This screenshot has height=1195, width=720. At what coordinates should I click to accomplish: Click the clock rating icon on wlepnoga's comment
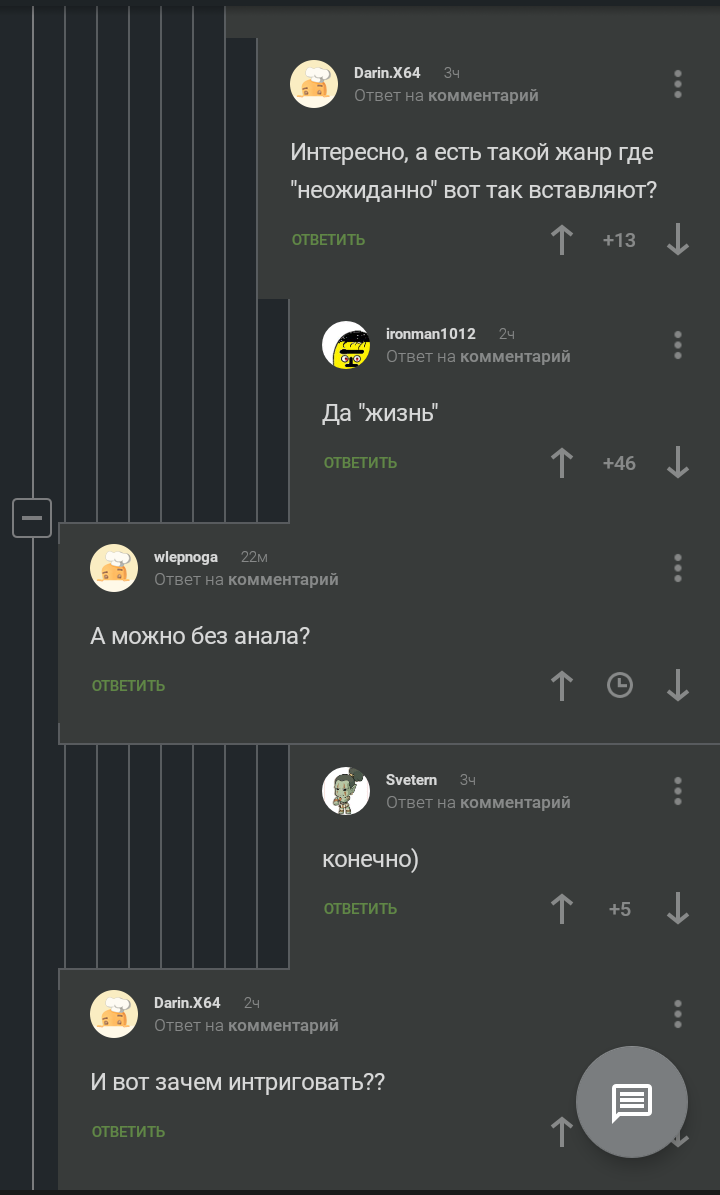point(619,685)
